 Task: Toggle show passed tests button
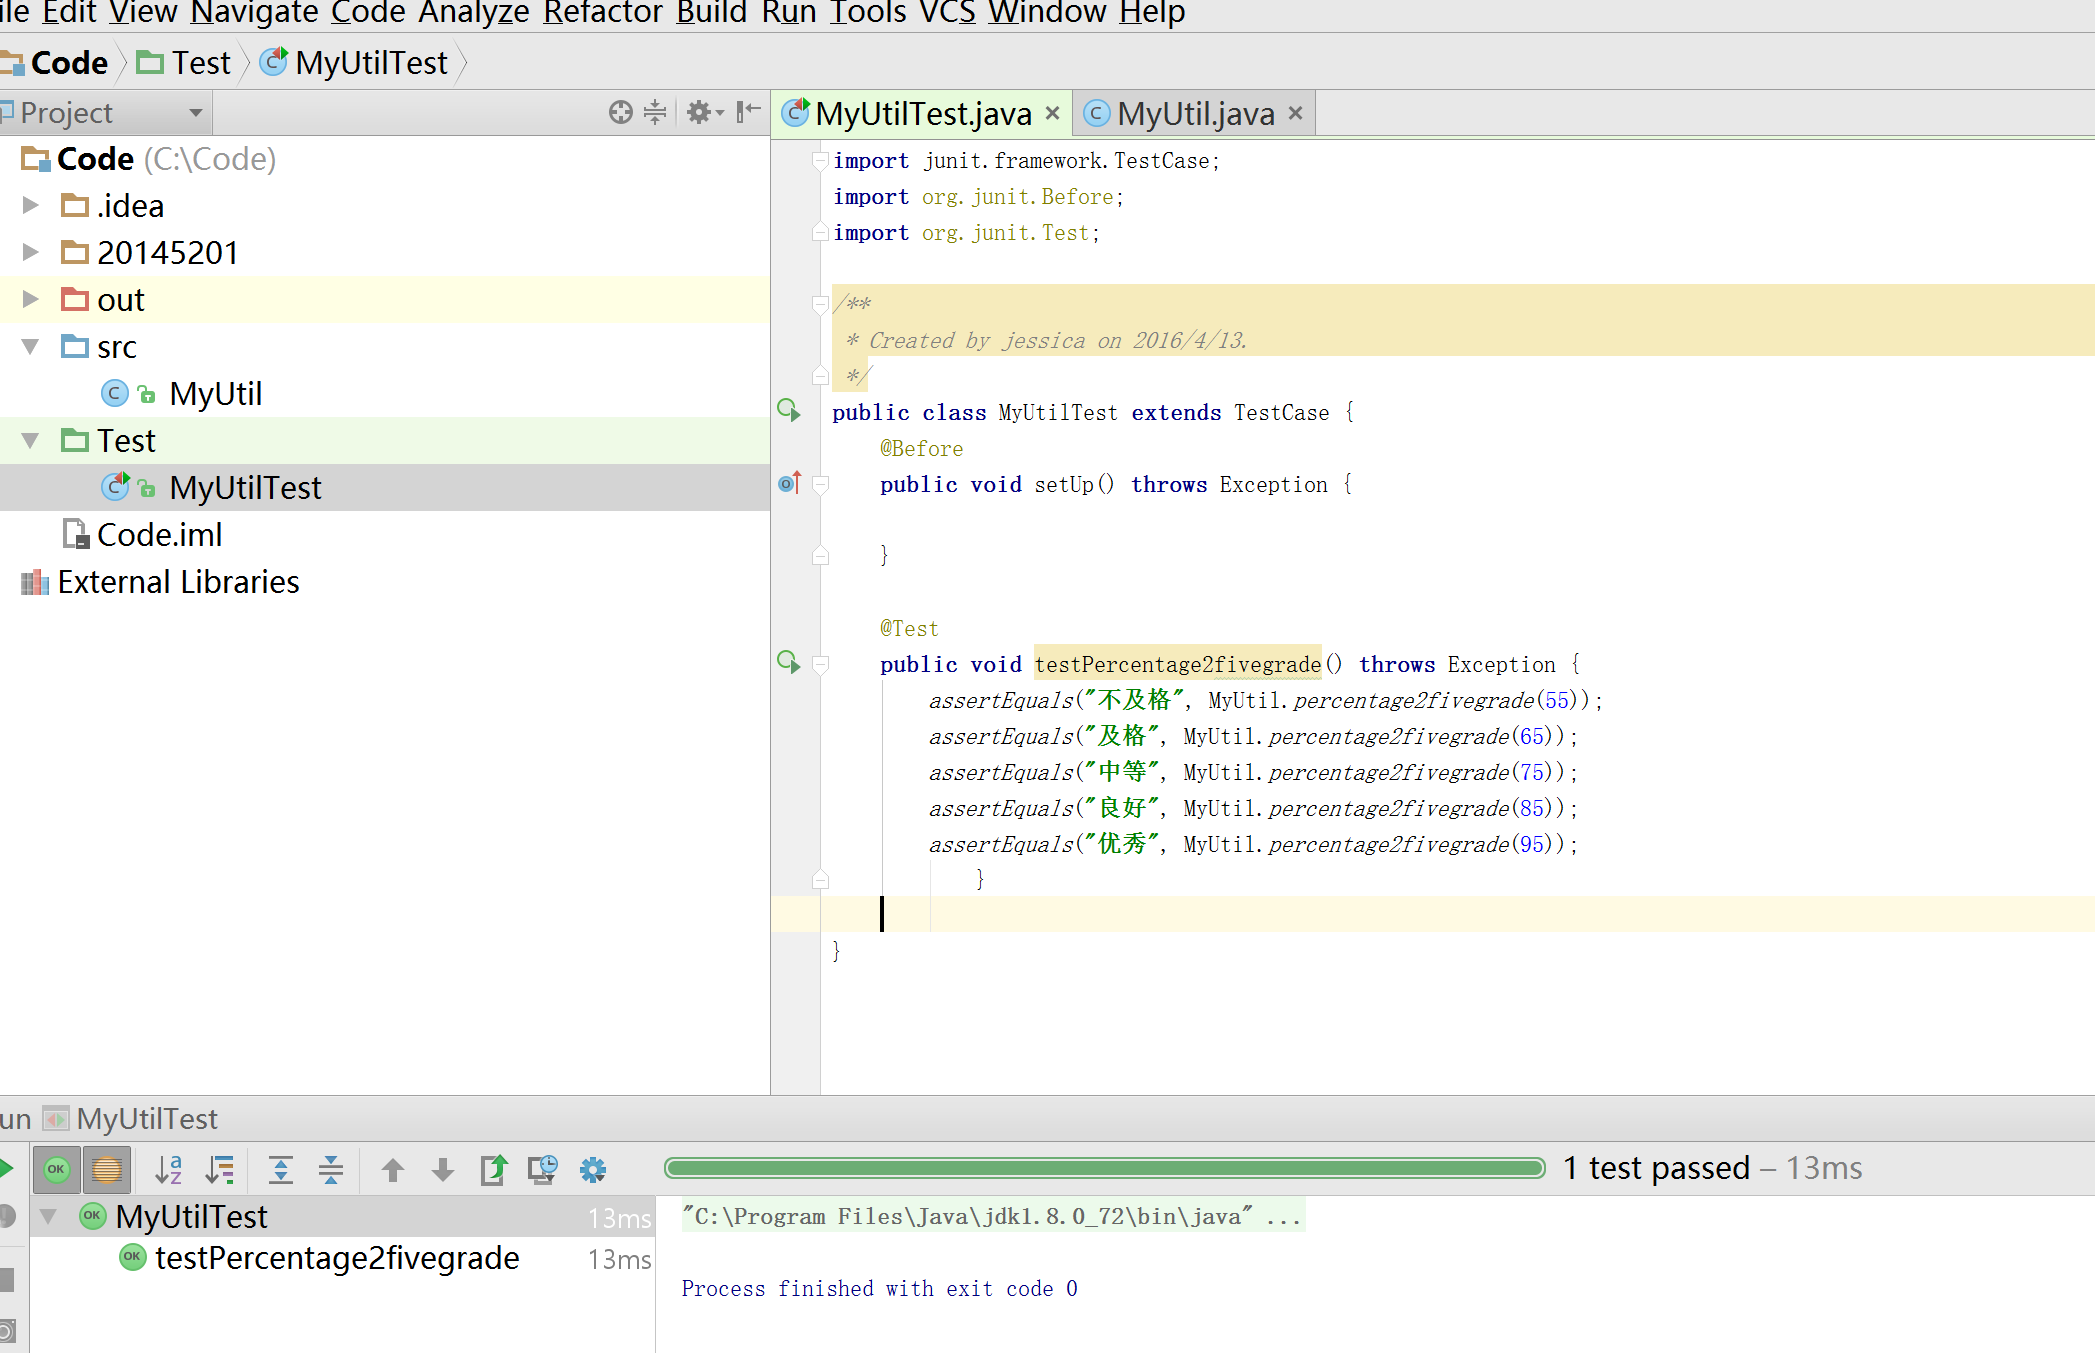coord(57,1169)
